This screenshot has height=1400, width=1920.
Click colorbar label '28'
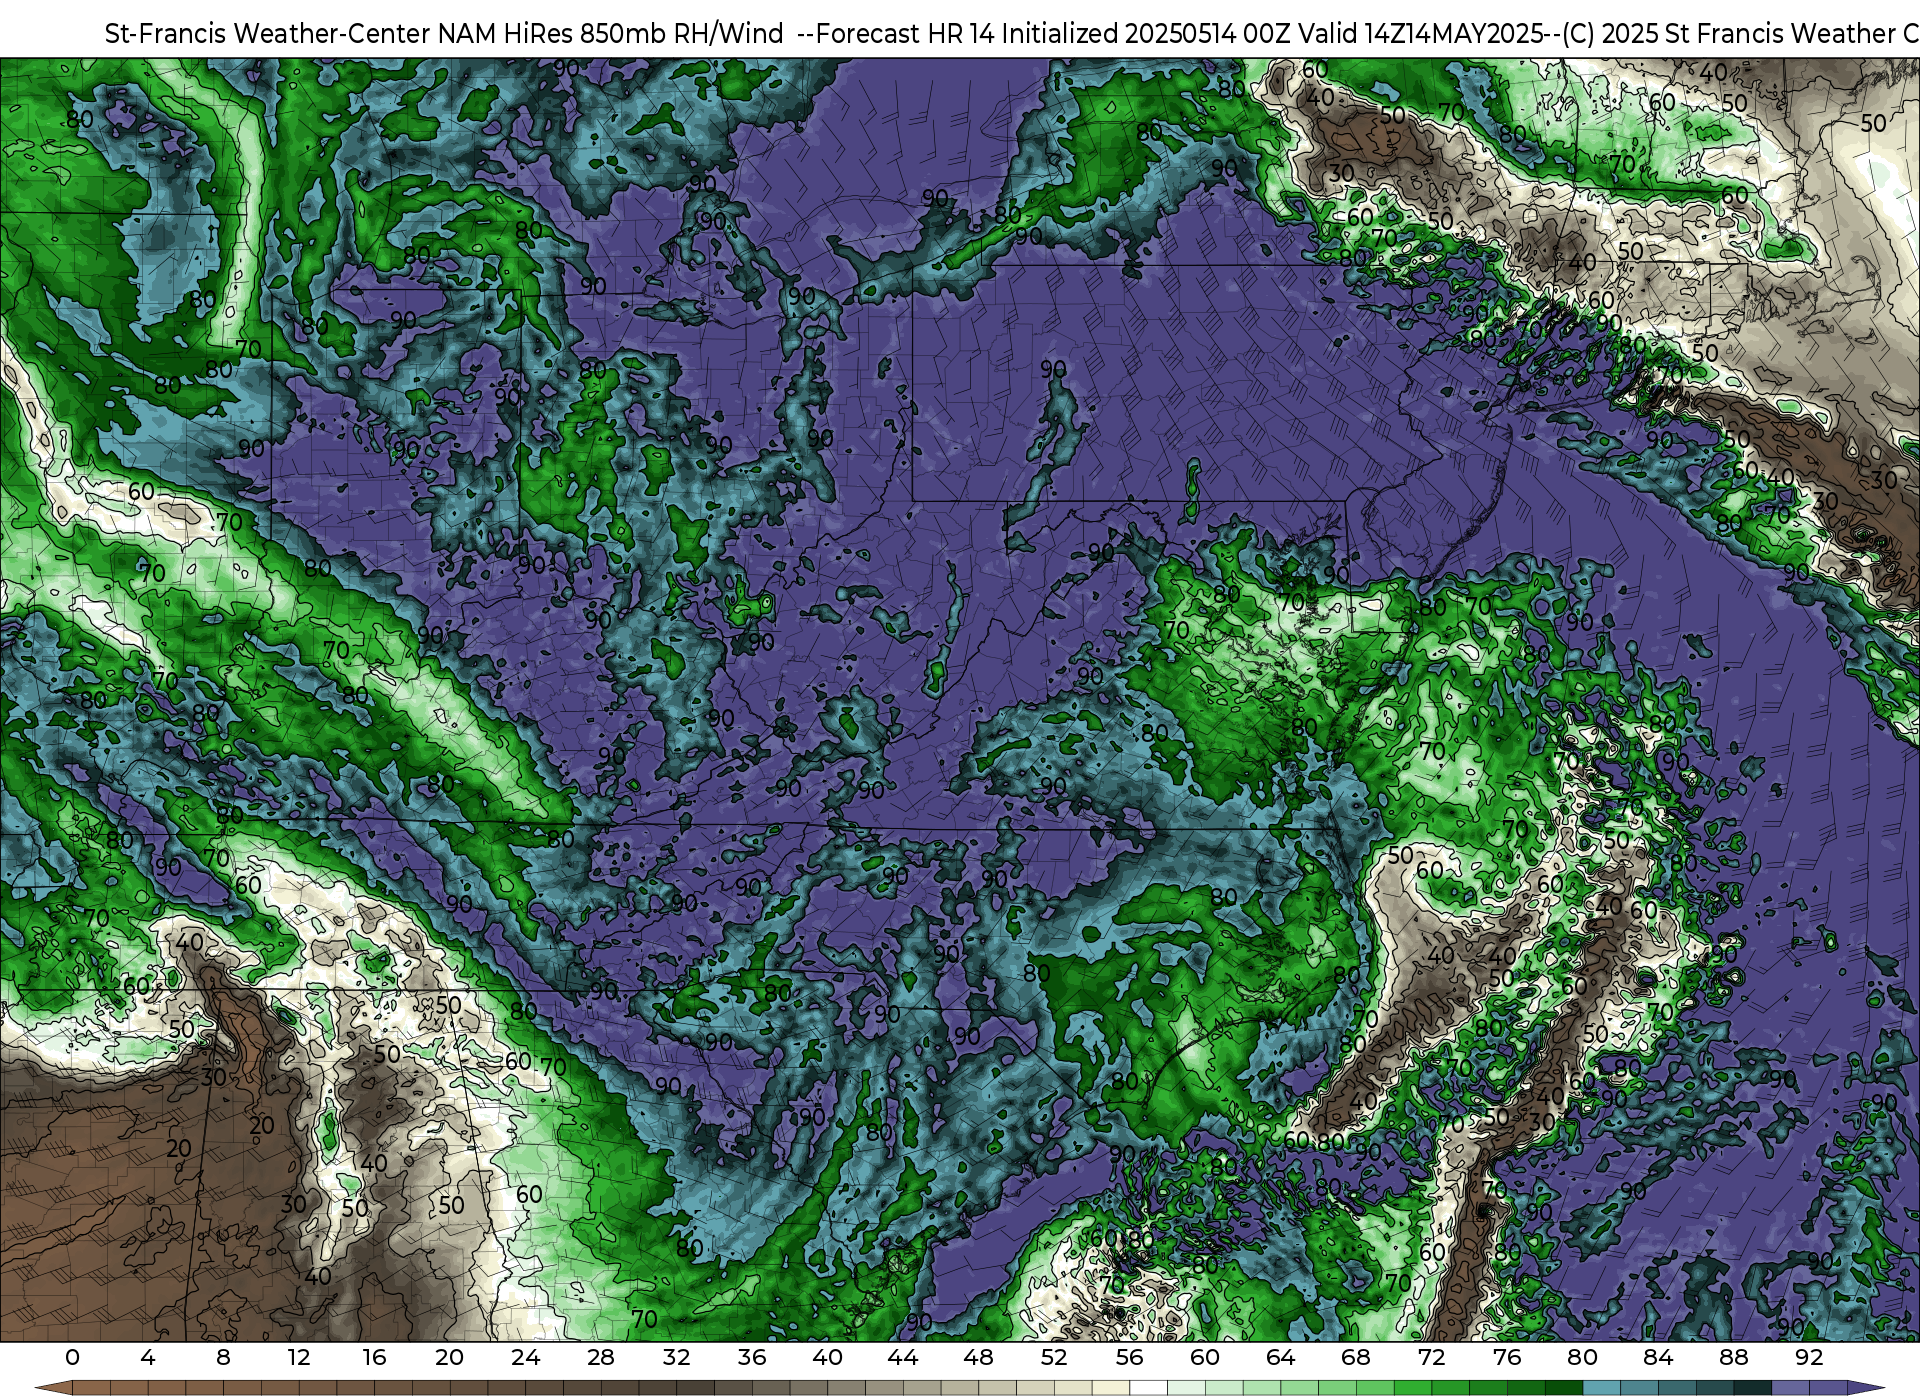[x=601, y=1358]
